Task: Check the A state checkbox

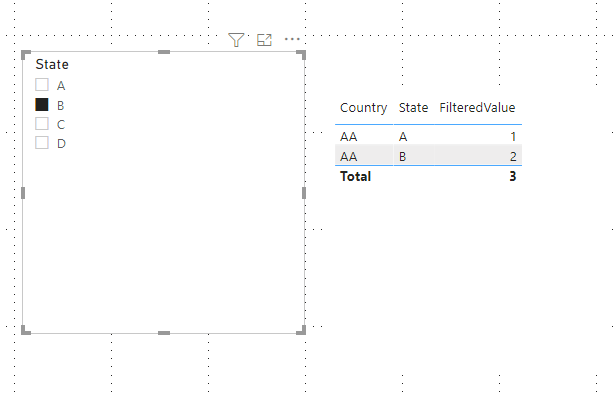Action: (x=42, y=85)
